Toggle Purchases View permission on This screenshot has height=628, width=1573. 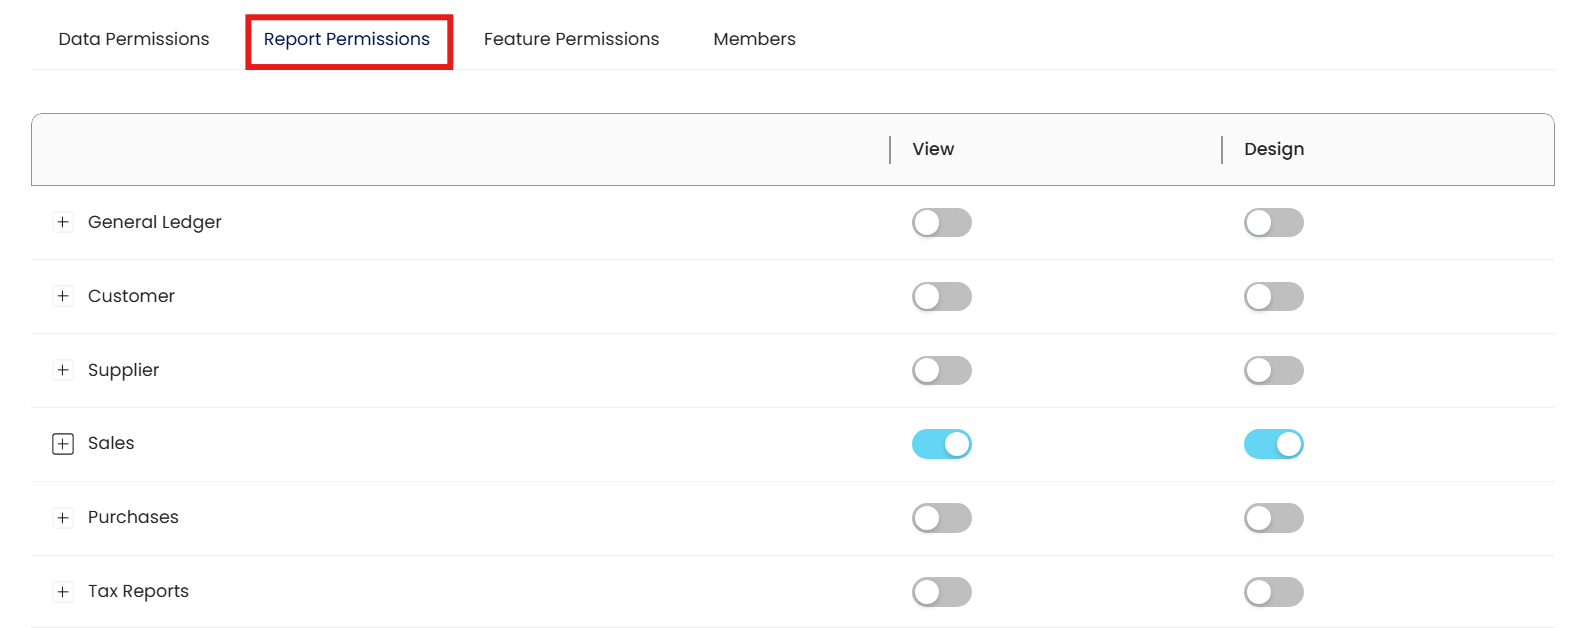click(941, 518)
